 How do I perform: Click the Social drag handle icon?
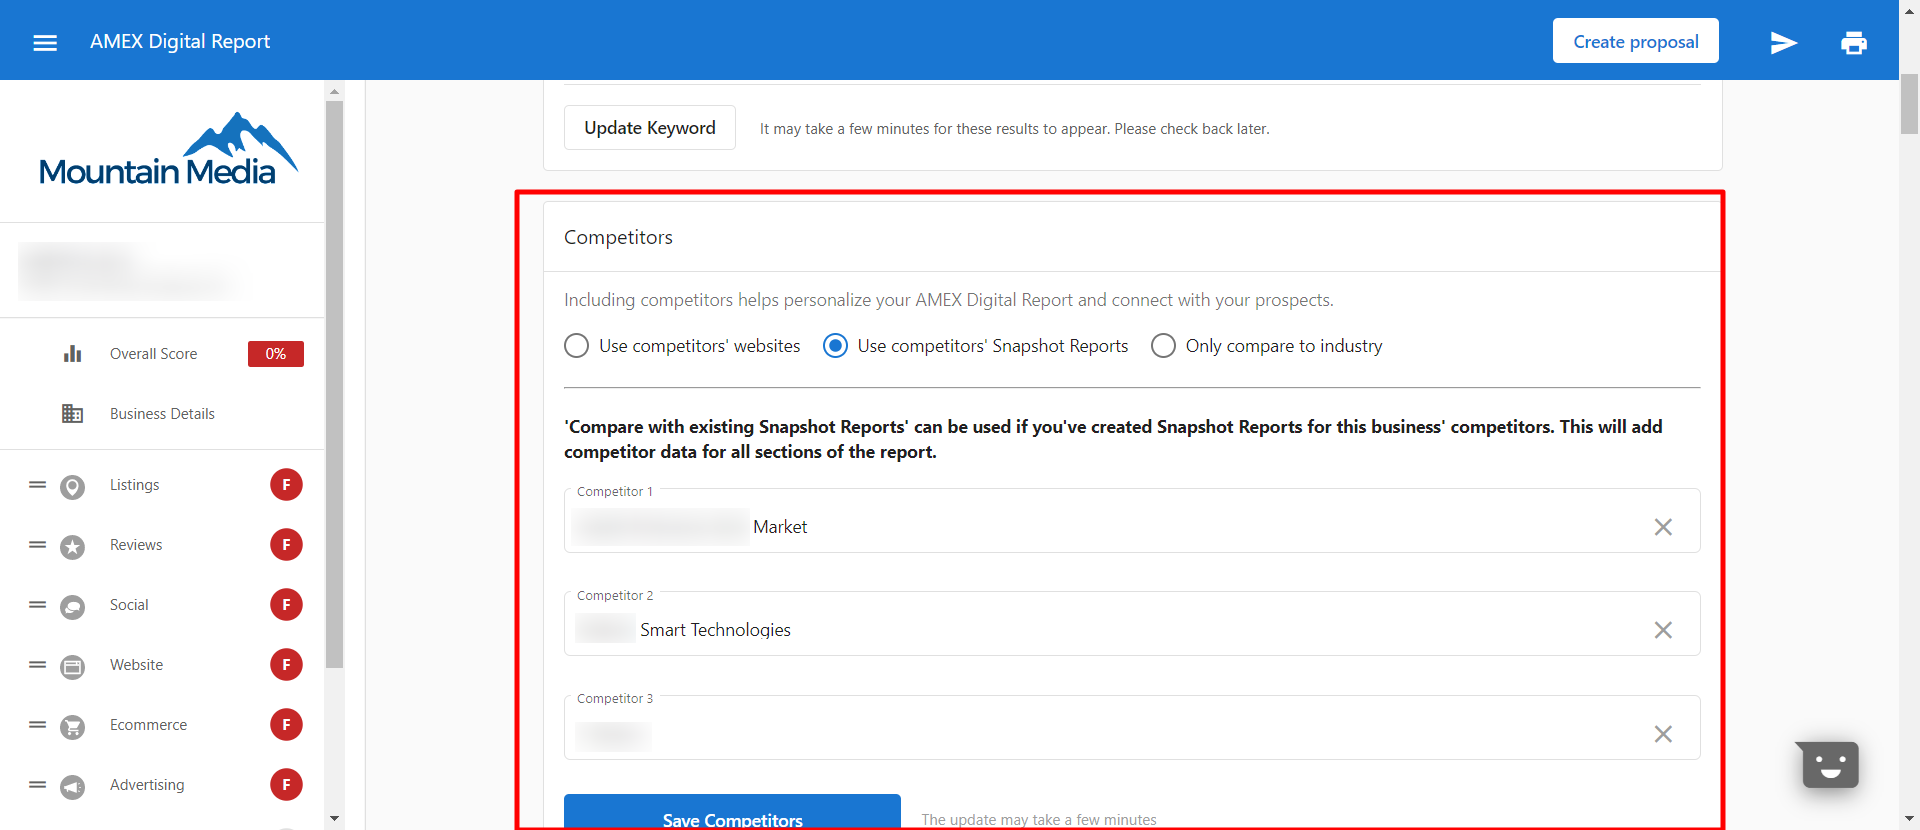[38, 605]
